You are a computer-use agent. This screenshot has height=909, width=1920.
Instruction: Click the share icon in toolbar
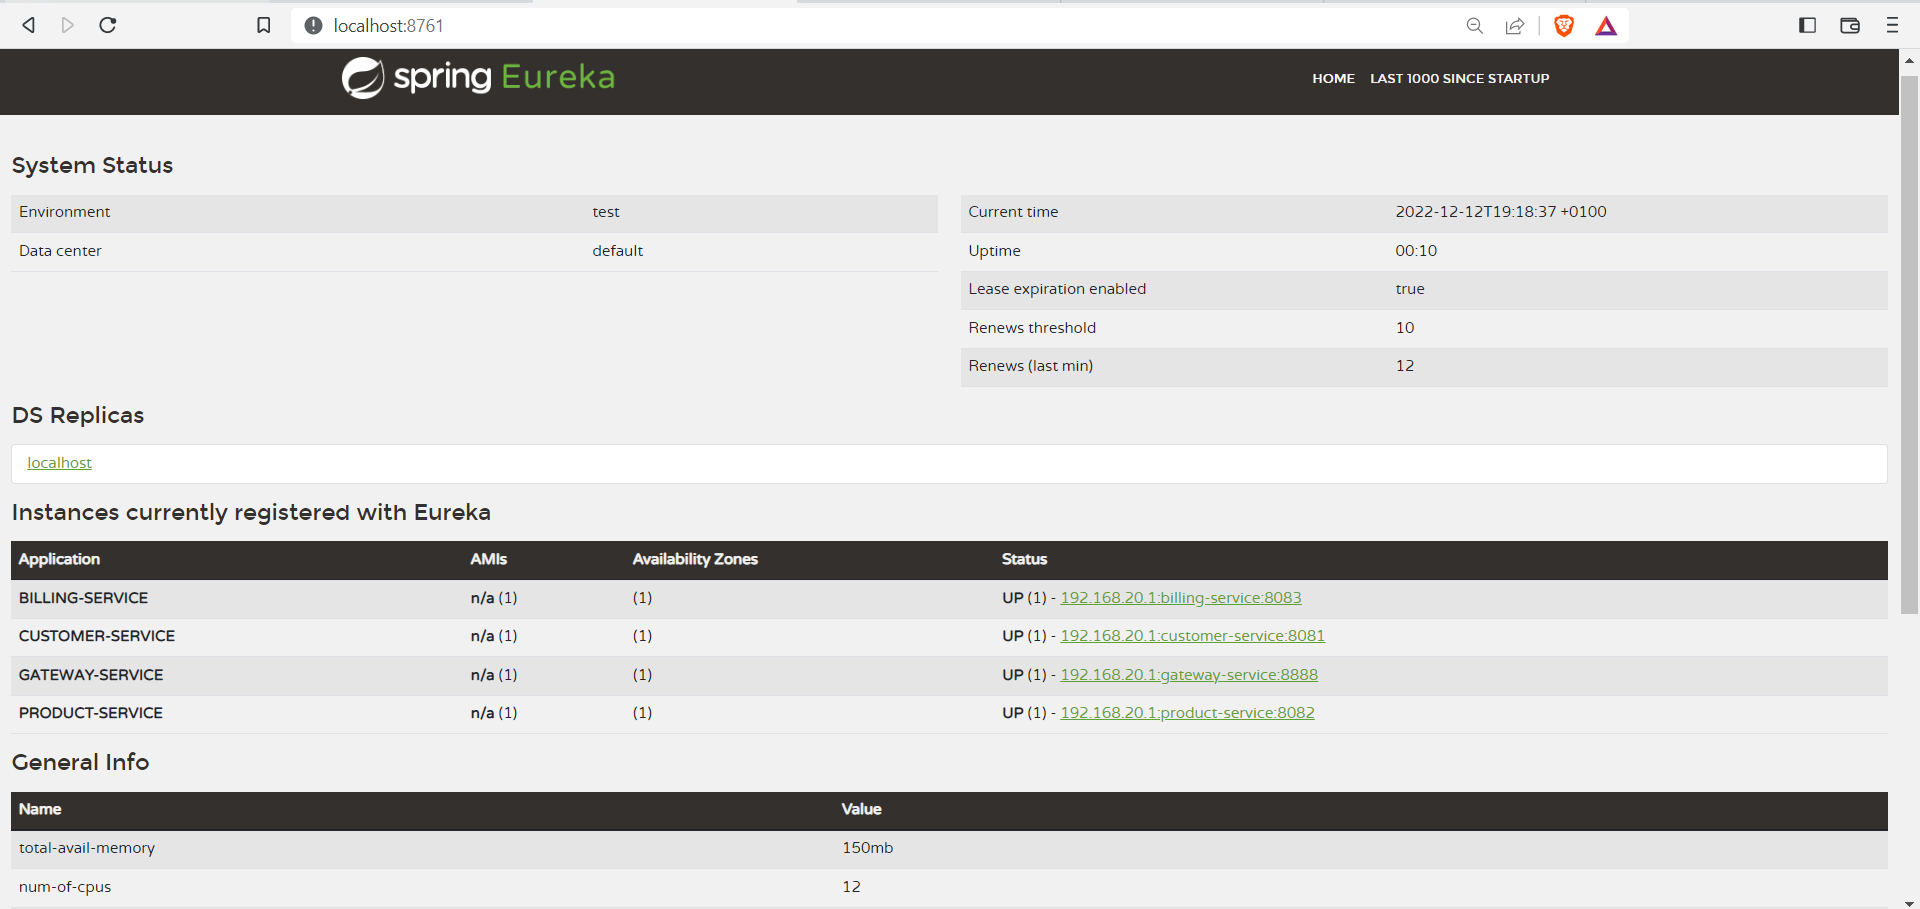pyautogui.click(x=1514, y=26)
